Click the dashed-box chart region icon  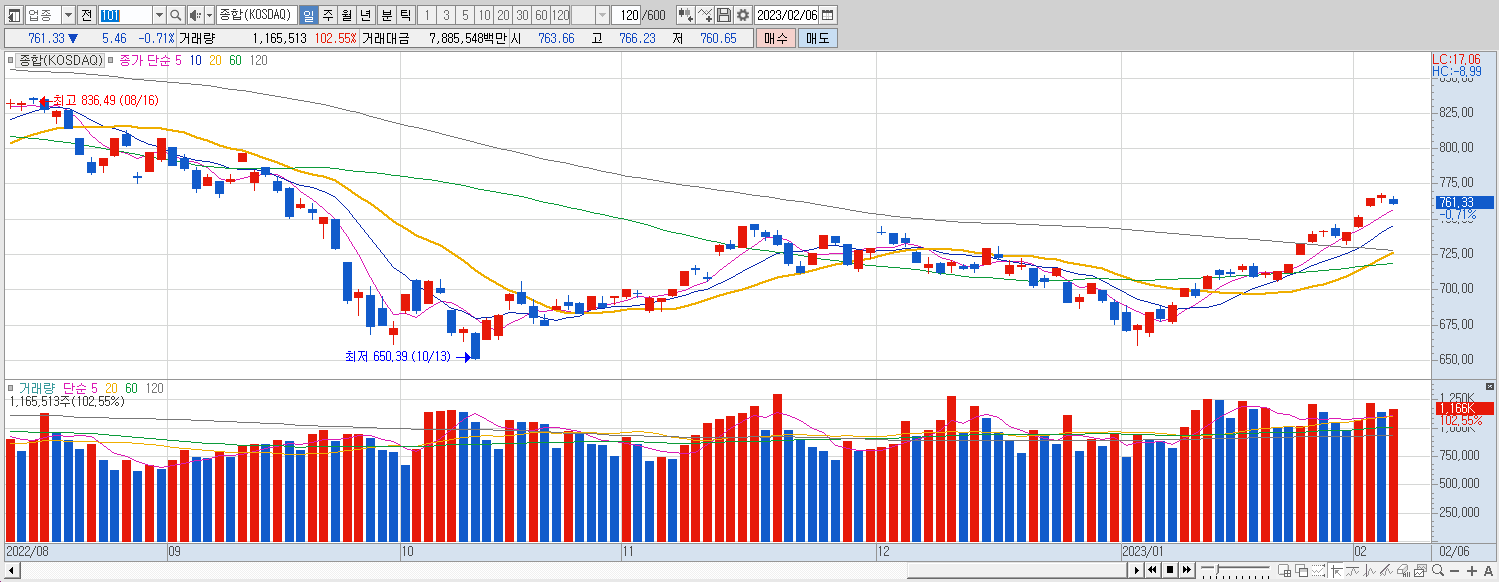tap(1318, 570)
